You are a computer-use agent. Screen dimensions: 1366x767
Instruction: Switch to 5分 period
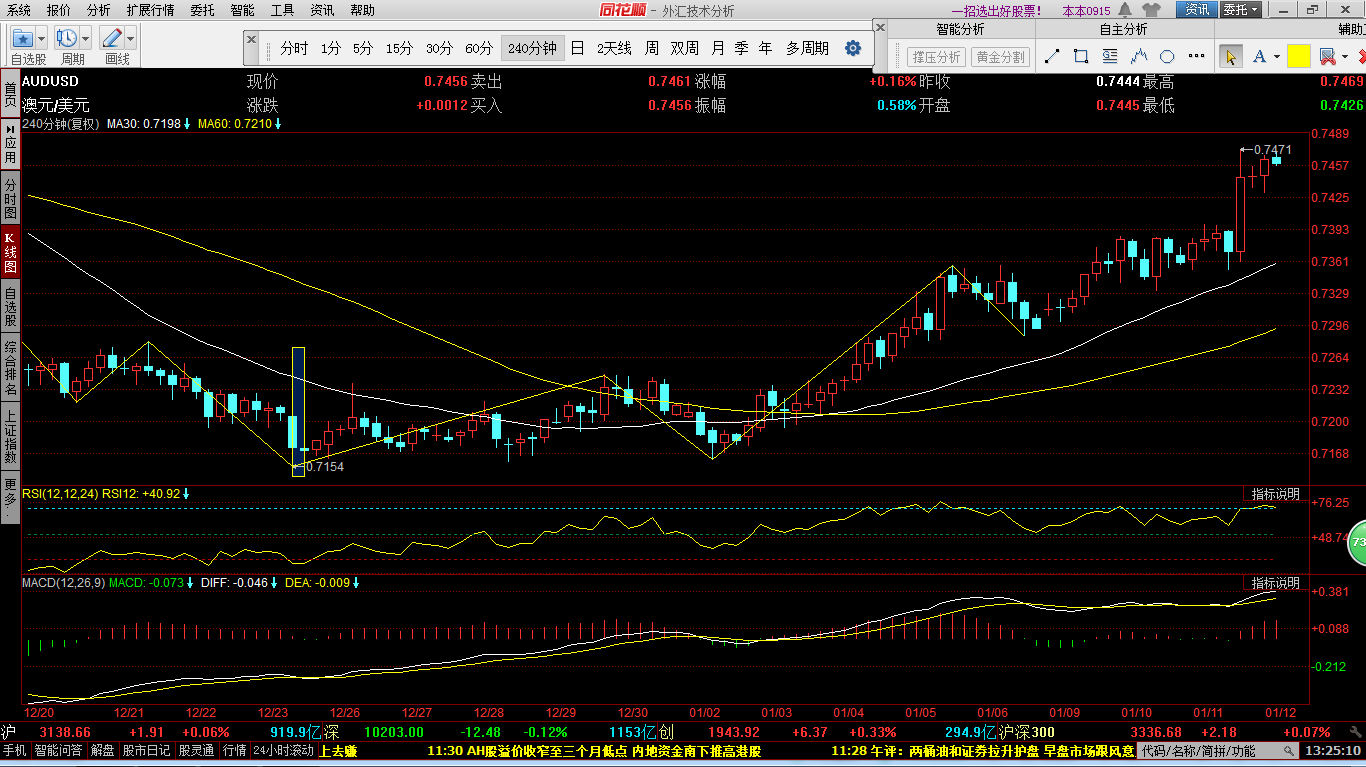pos(363,48)
